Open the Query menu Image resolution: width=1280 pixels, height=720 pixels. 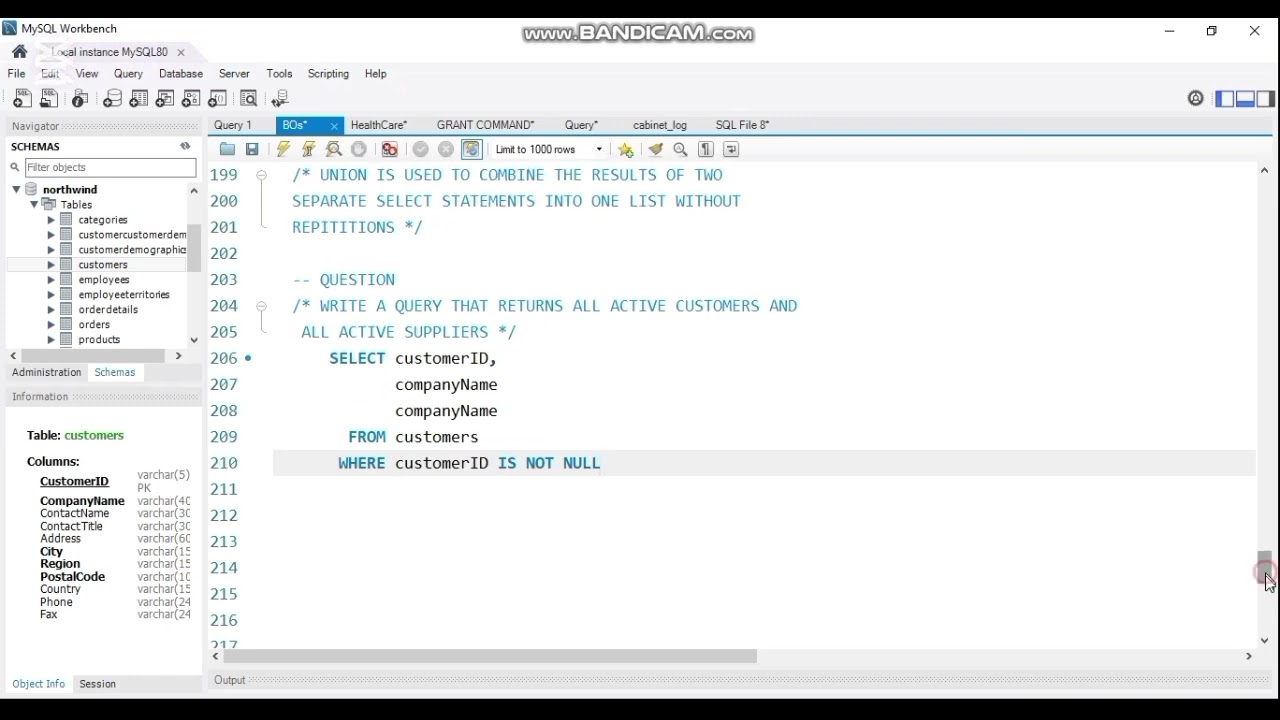pos(128,74)
